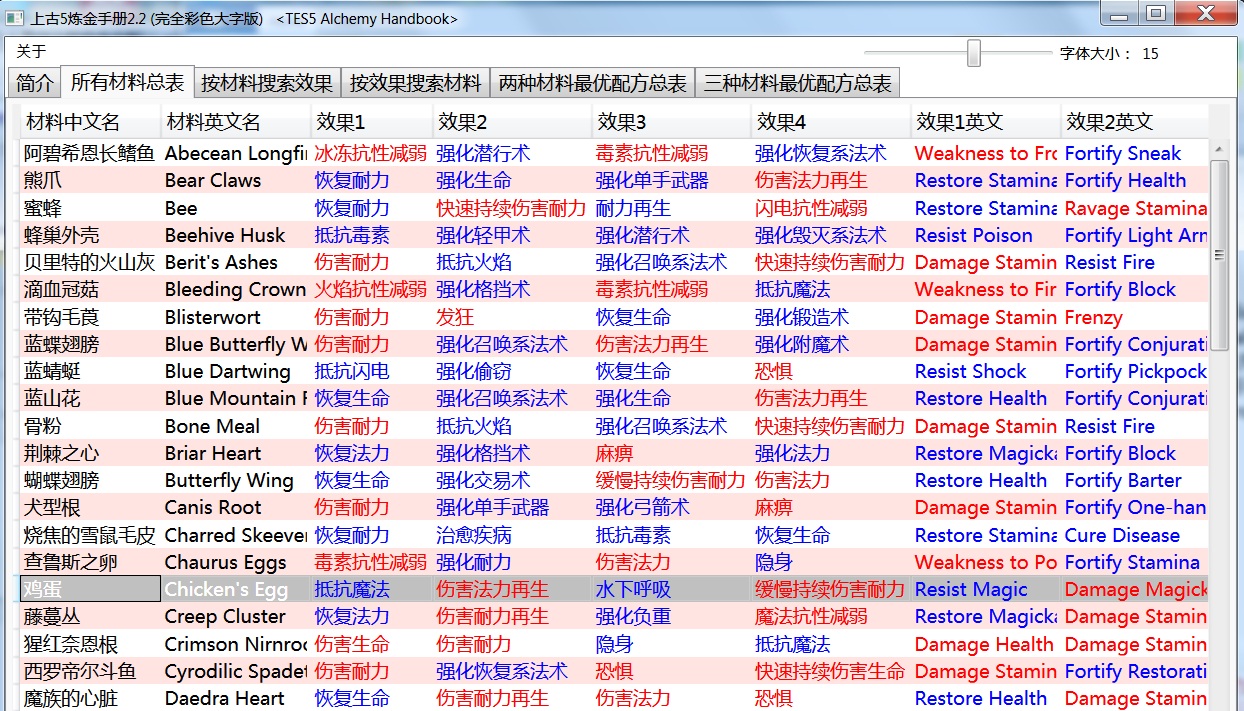1244x711 pixels.
Task: Select the 蓝山花 cell
Action: (x=91, y=399)
